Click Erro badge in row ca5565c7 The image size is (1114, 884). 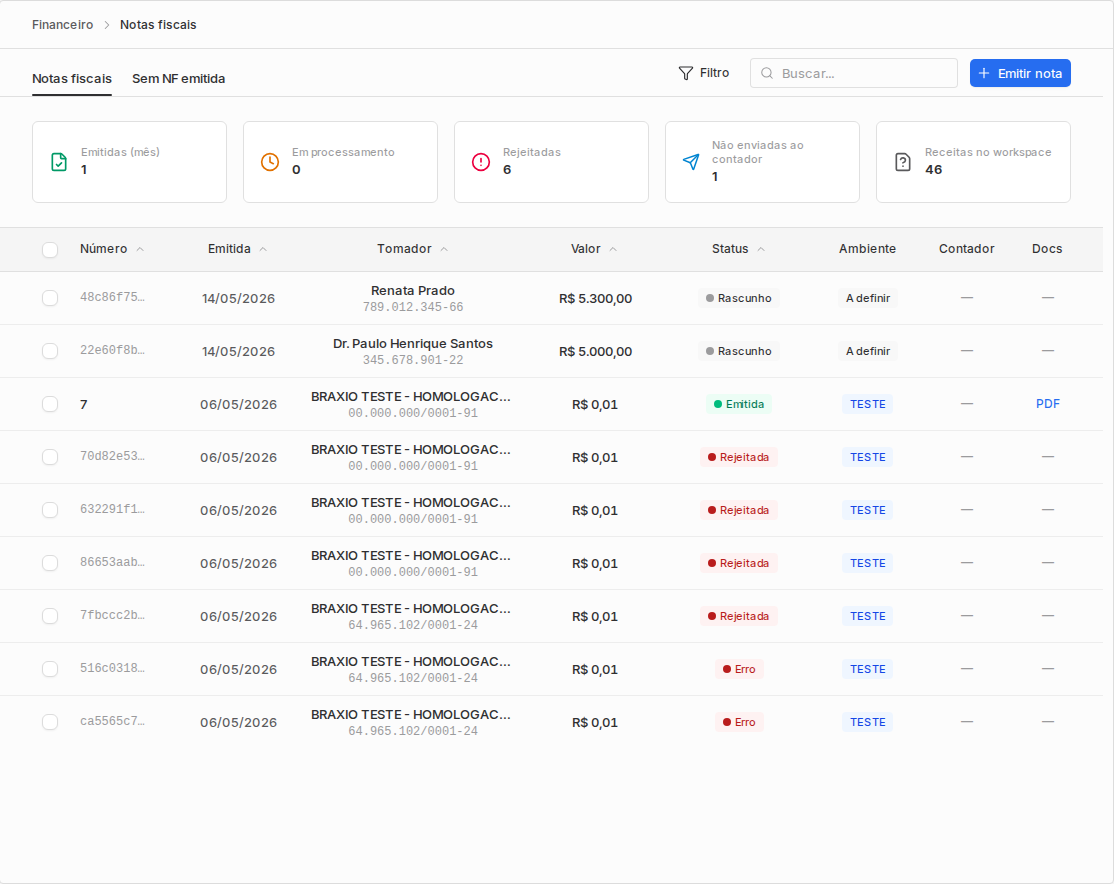pos(739,723)
